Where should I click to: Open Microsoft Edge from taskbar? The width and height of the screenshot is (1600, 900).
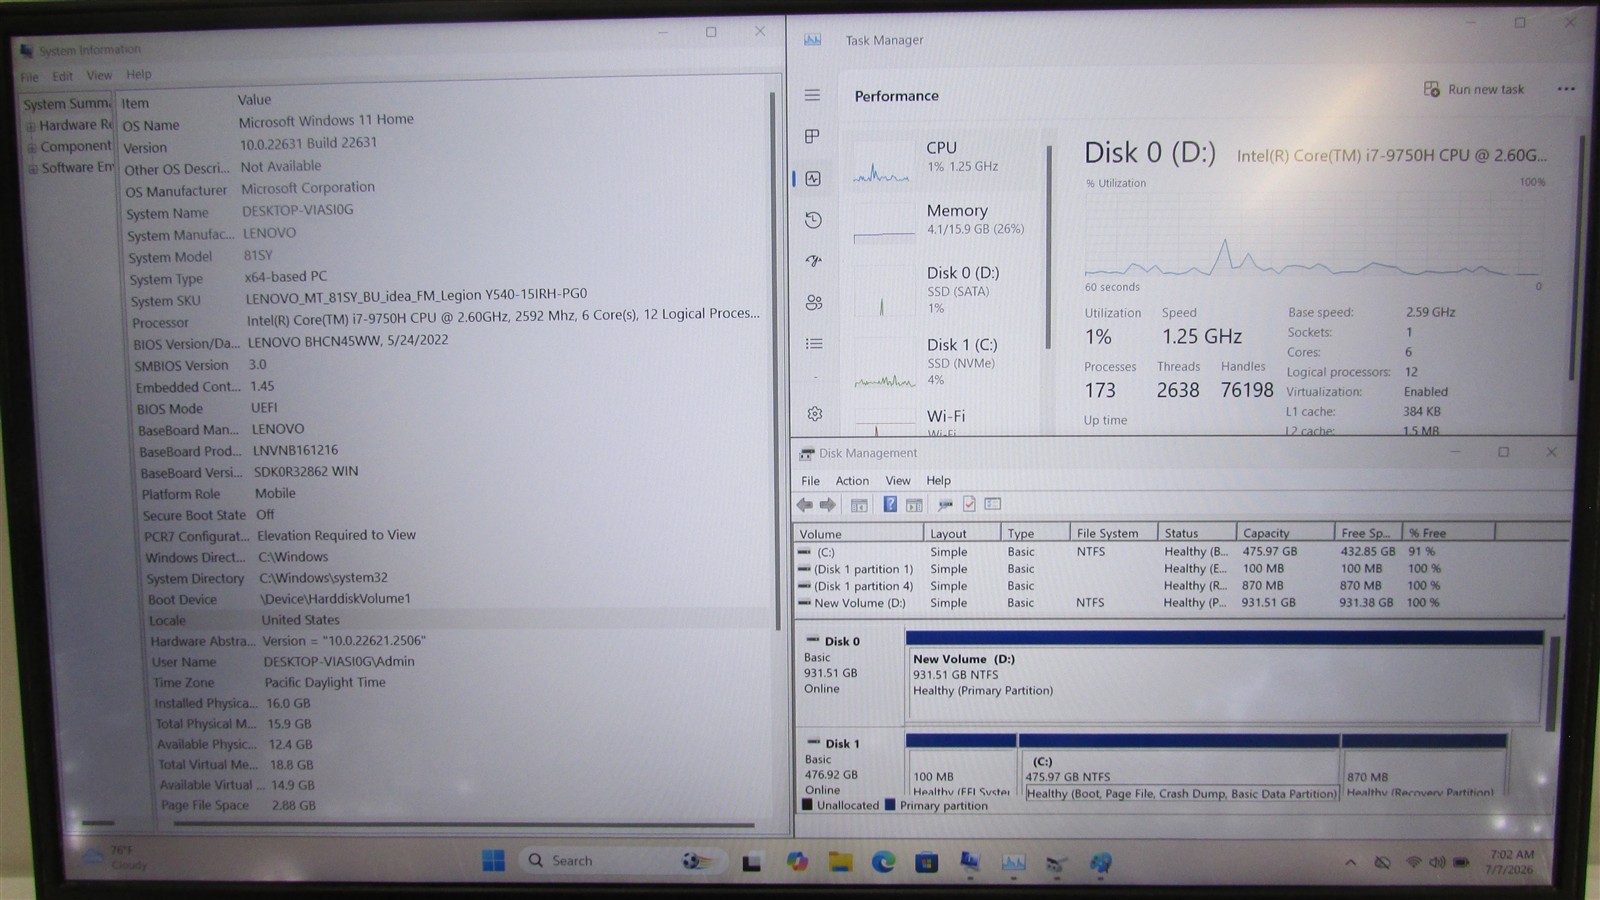(883, 861)
